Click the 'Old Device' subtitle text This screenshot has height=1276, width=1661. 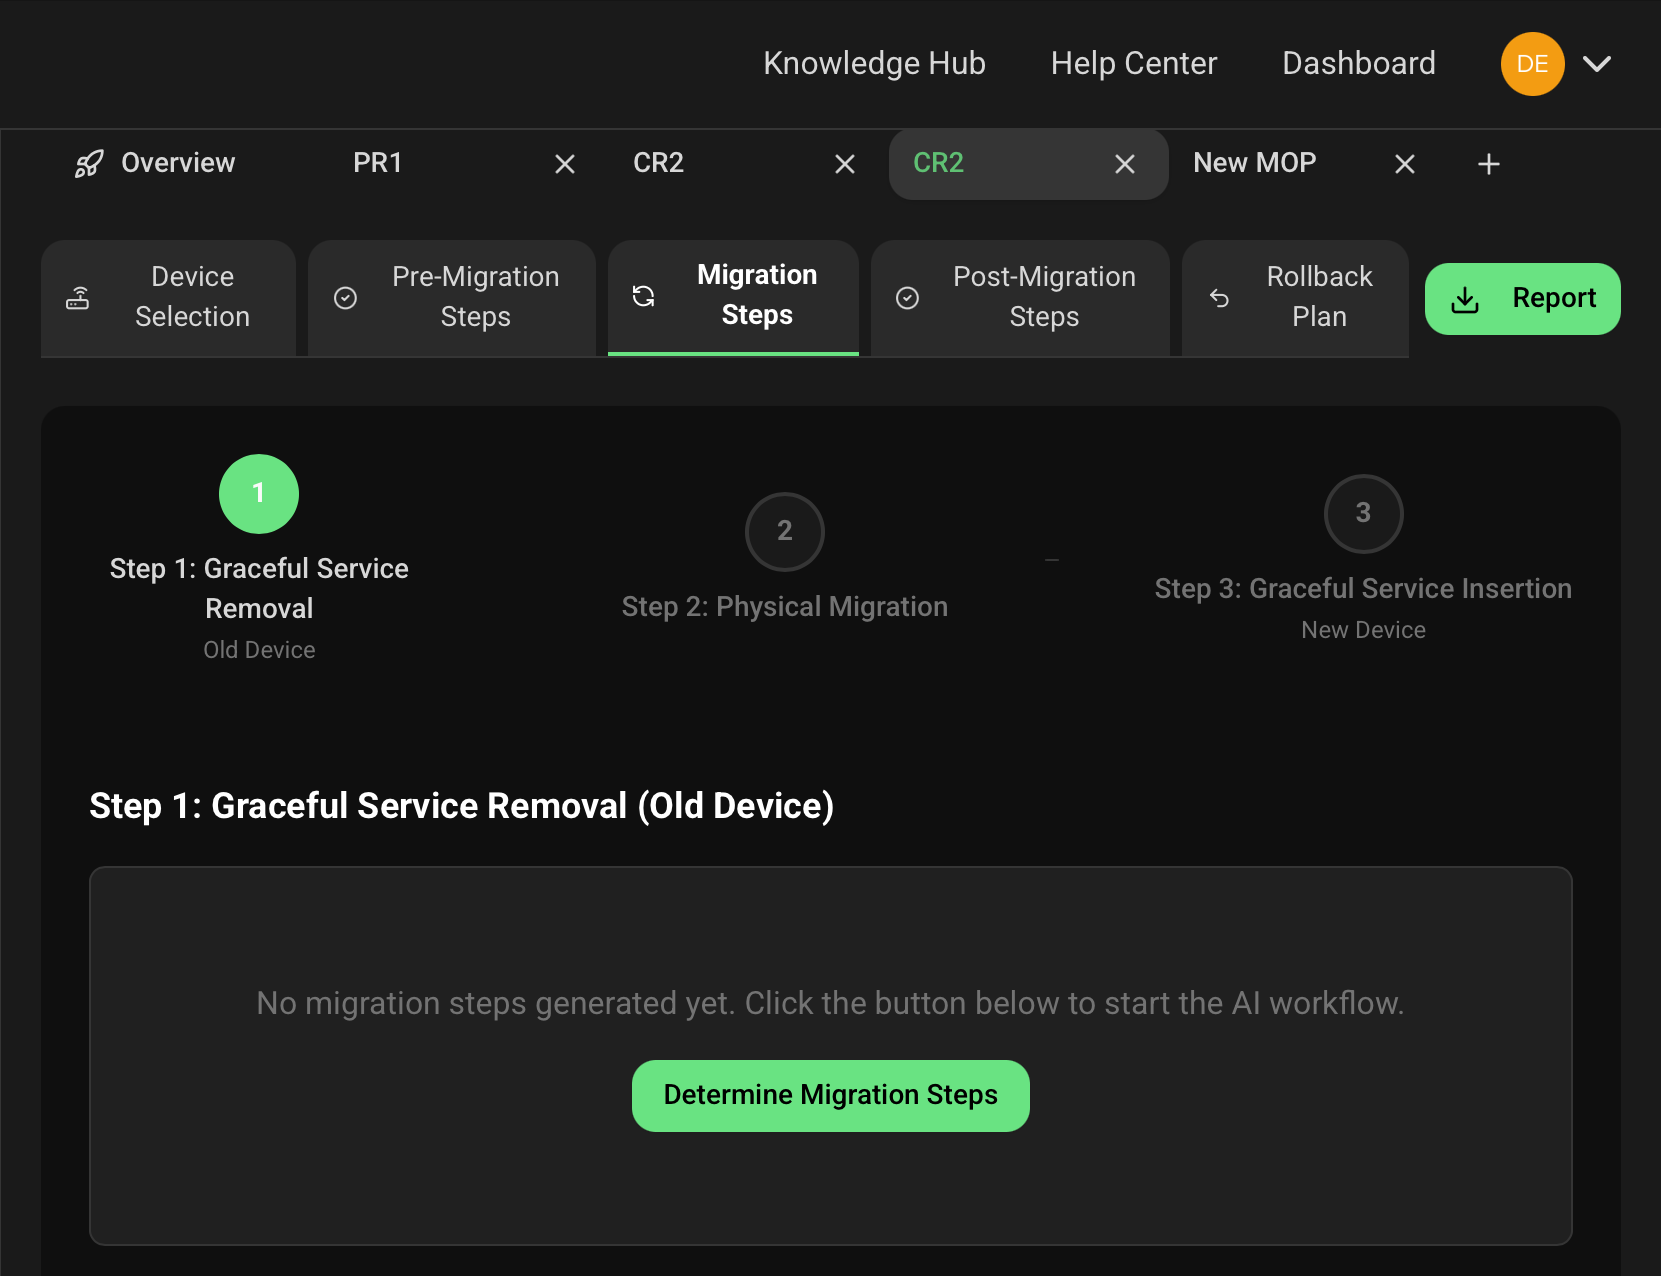pyautogui.click(x=259, y=650)
